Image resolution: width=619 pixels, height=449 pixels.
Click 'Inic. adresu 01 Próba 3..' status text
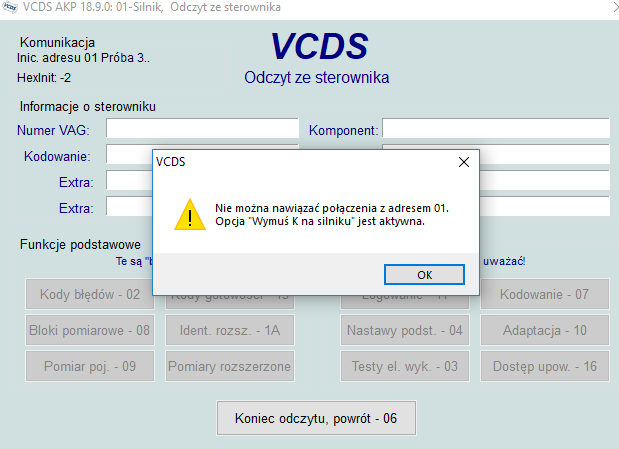[x=83, y=58]
